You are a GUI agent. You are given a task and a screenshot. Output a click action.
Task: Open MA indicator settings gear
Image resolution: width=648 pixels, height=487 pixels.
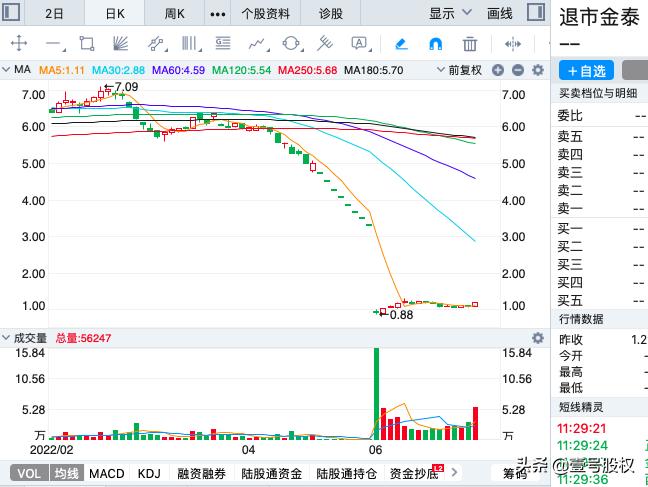point(538,70)
